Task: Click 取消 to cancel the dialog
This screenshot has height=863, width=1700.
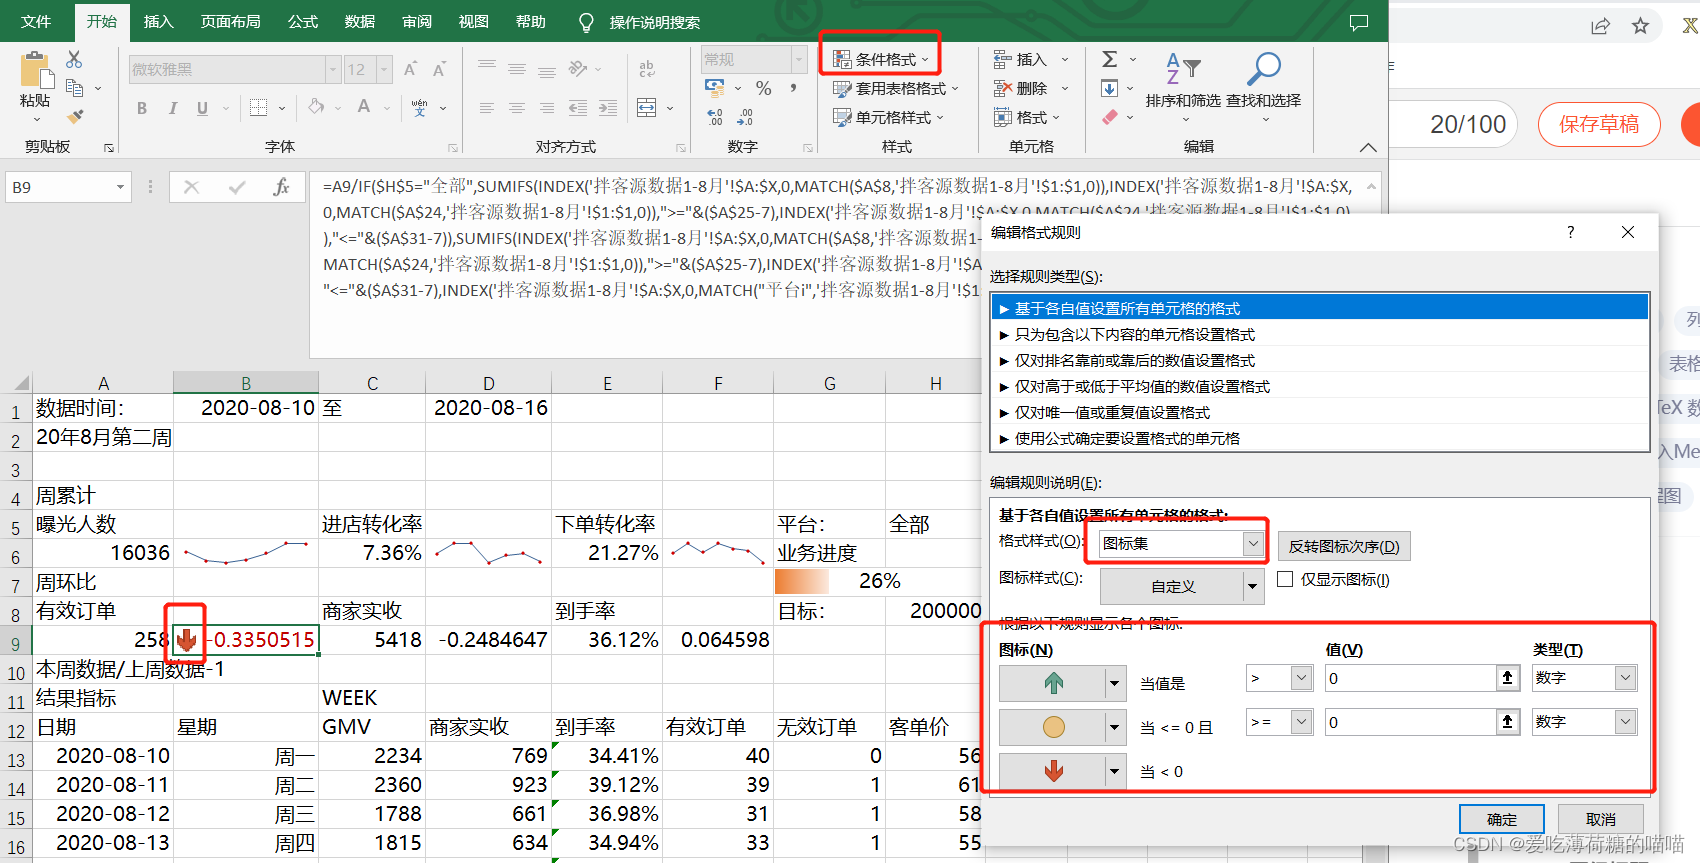Action: (1601, 819)
